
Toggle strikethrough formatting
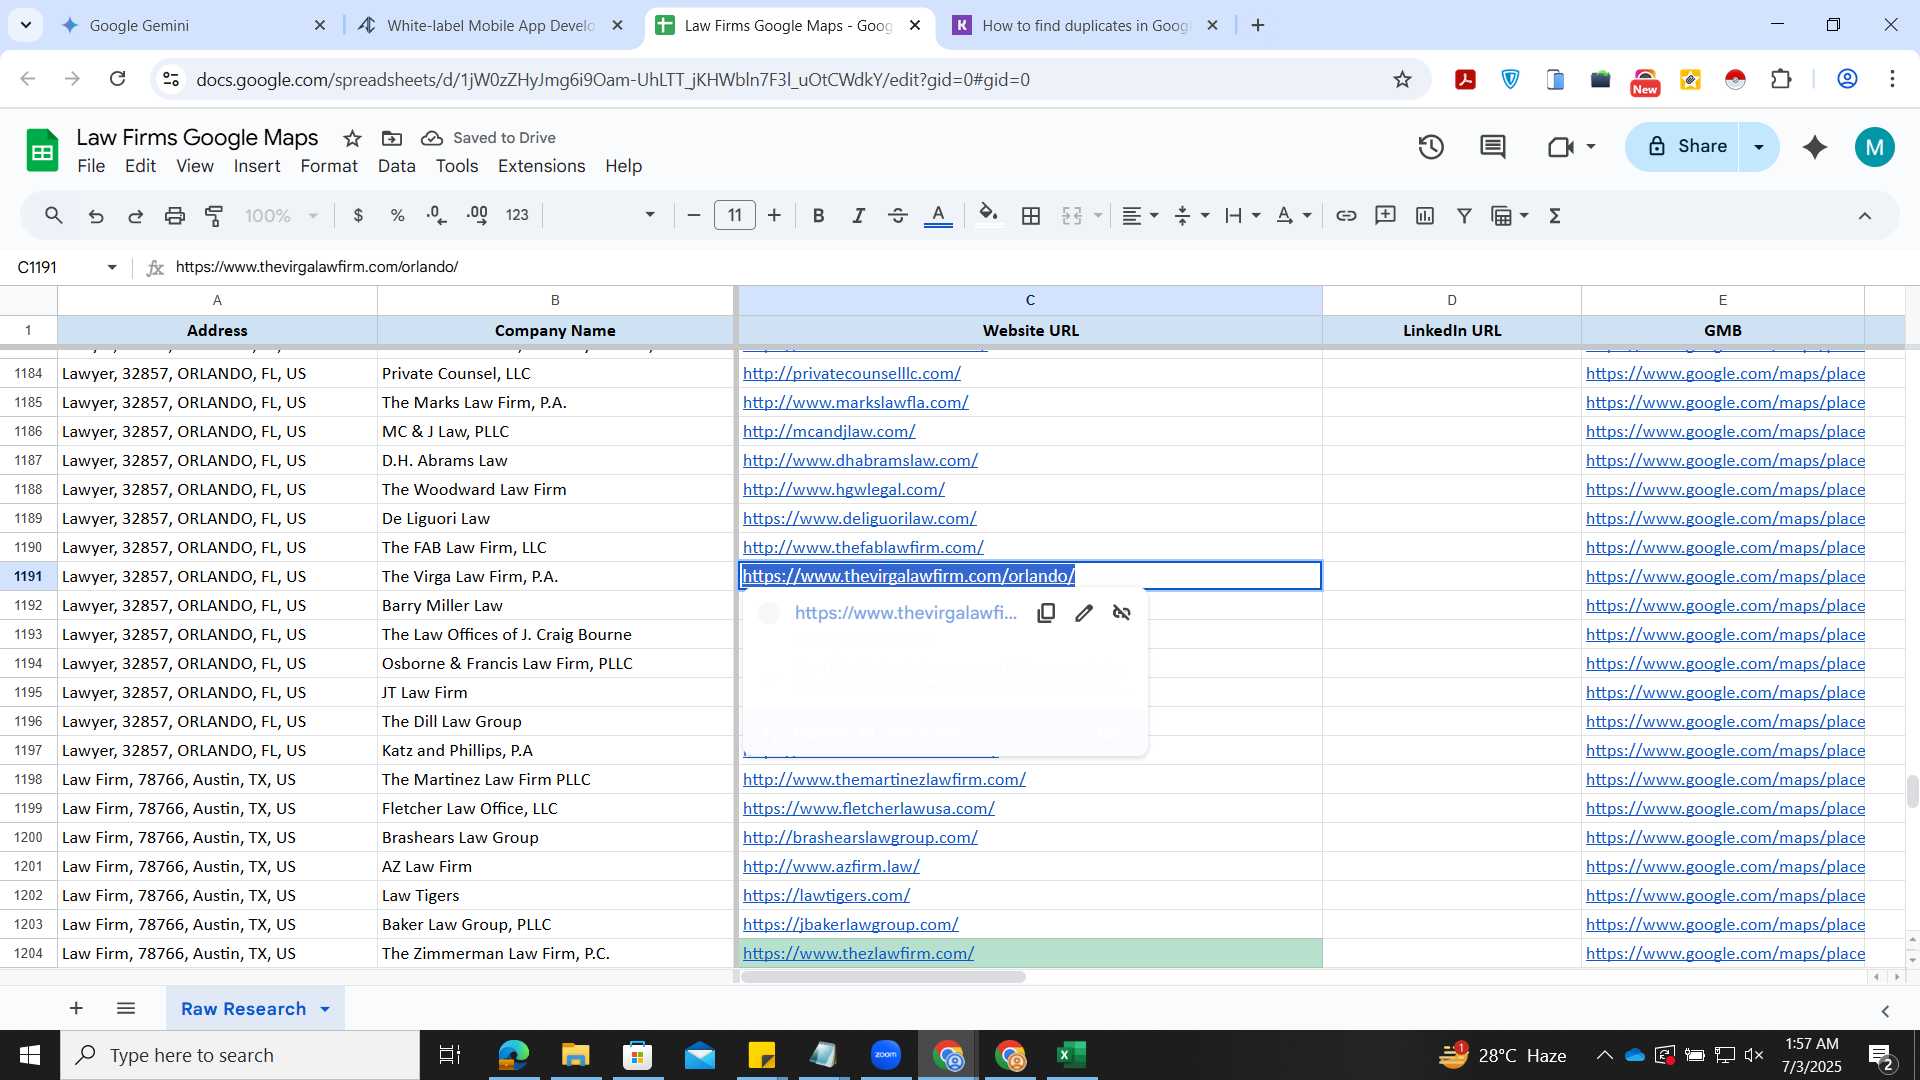(x=898, y=215)
